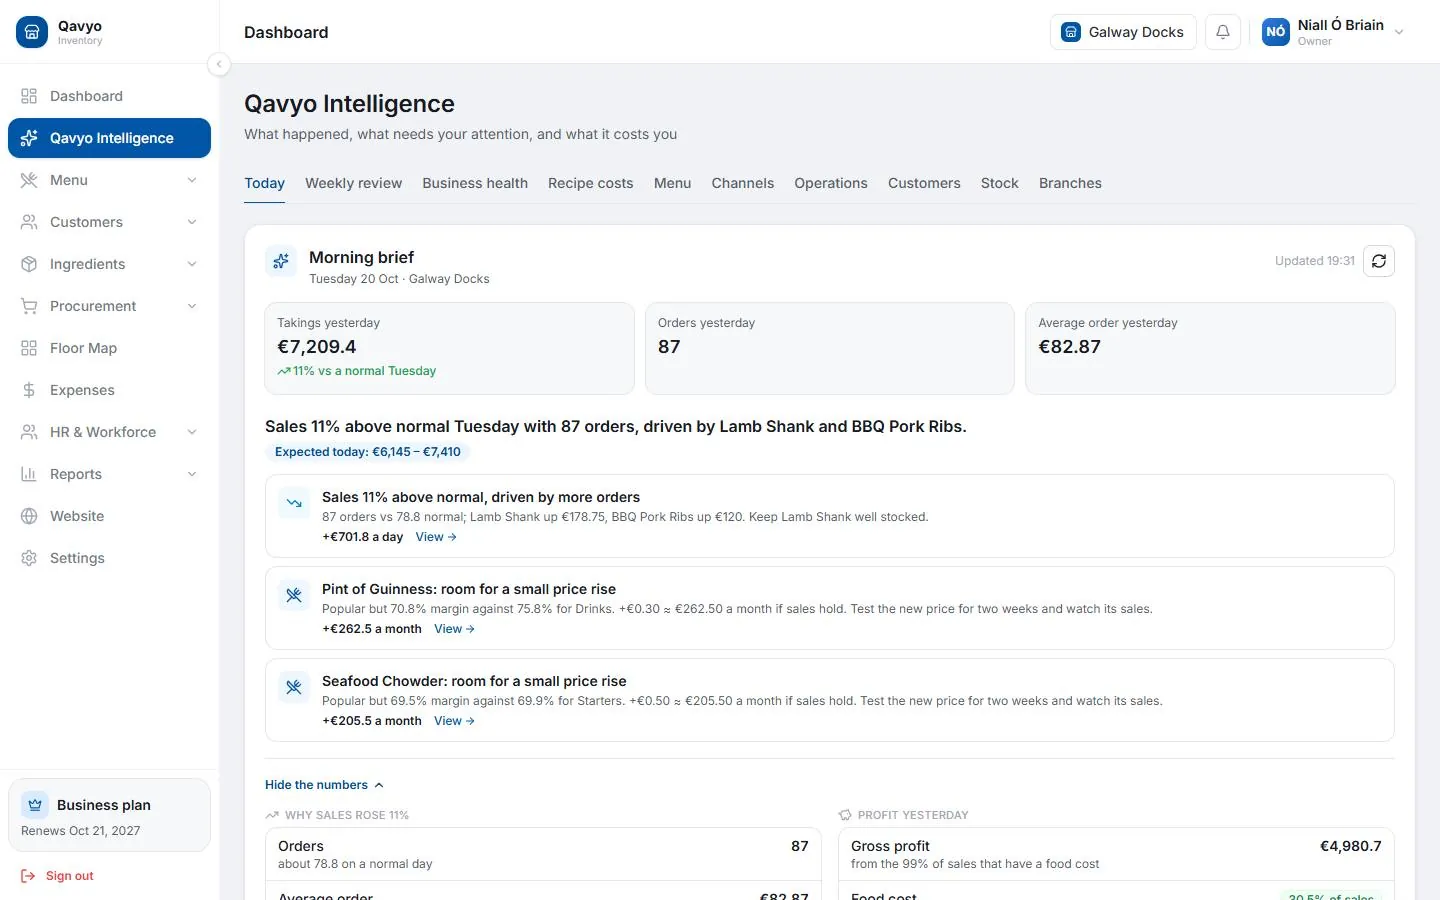Image resolution: width=1440 pixels, height=900 pixels.
Task: Select the Channels tab
Action: click(743, 183)
